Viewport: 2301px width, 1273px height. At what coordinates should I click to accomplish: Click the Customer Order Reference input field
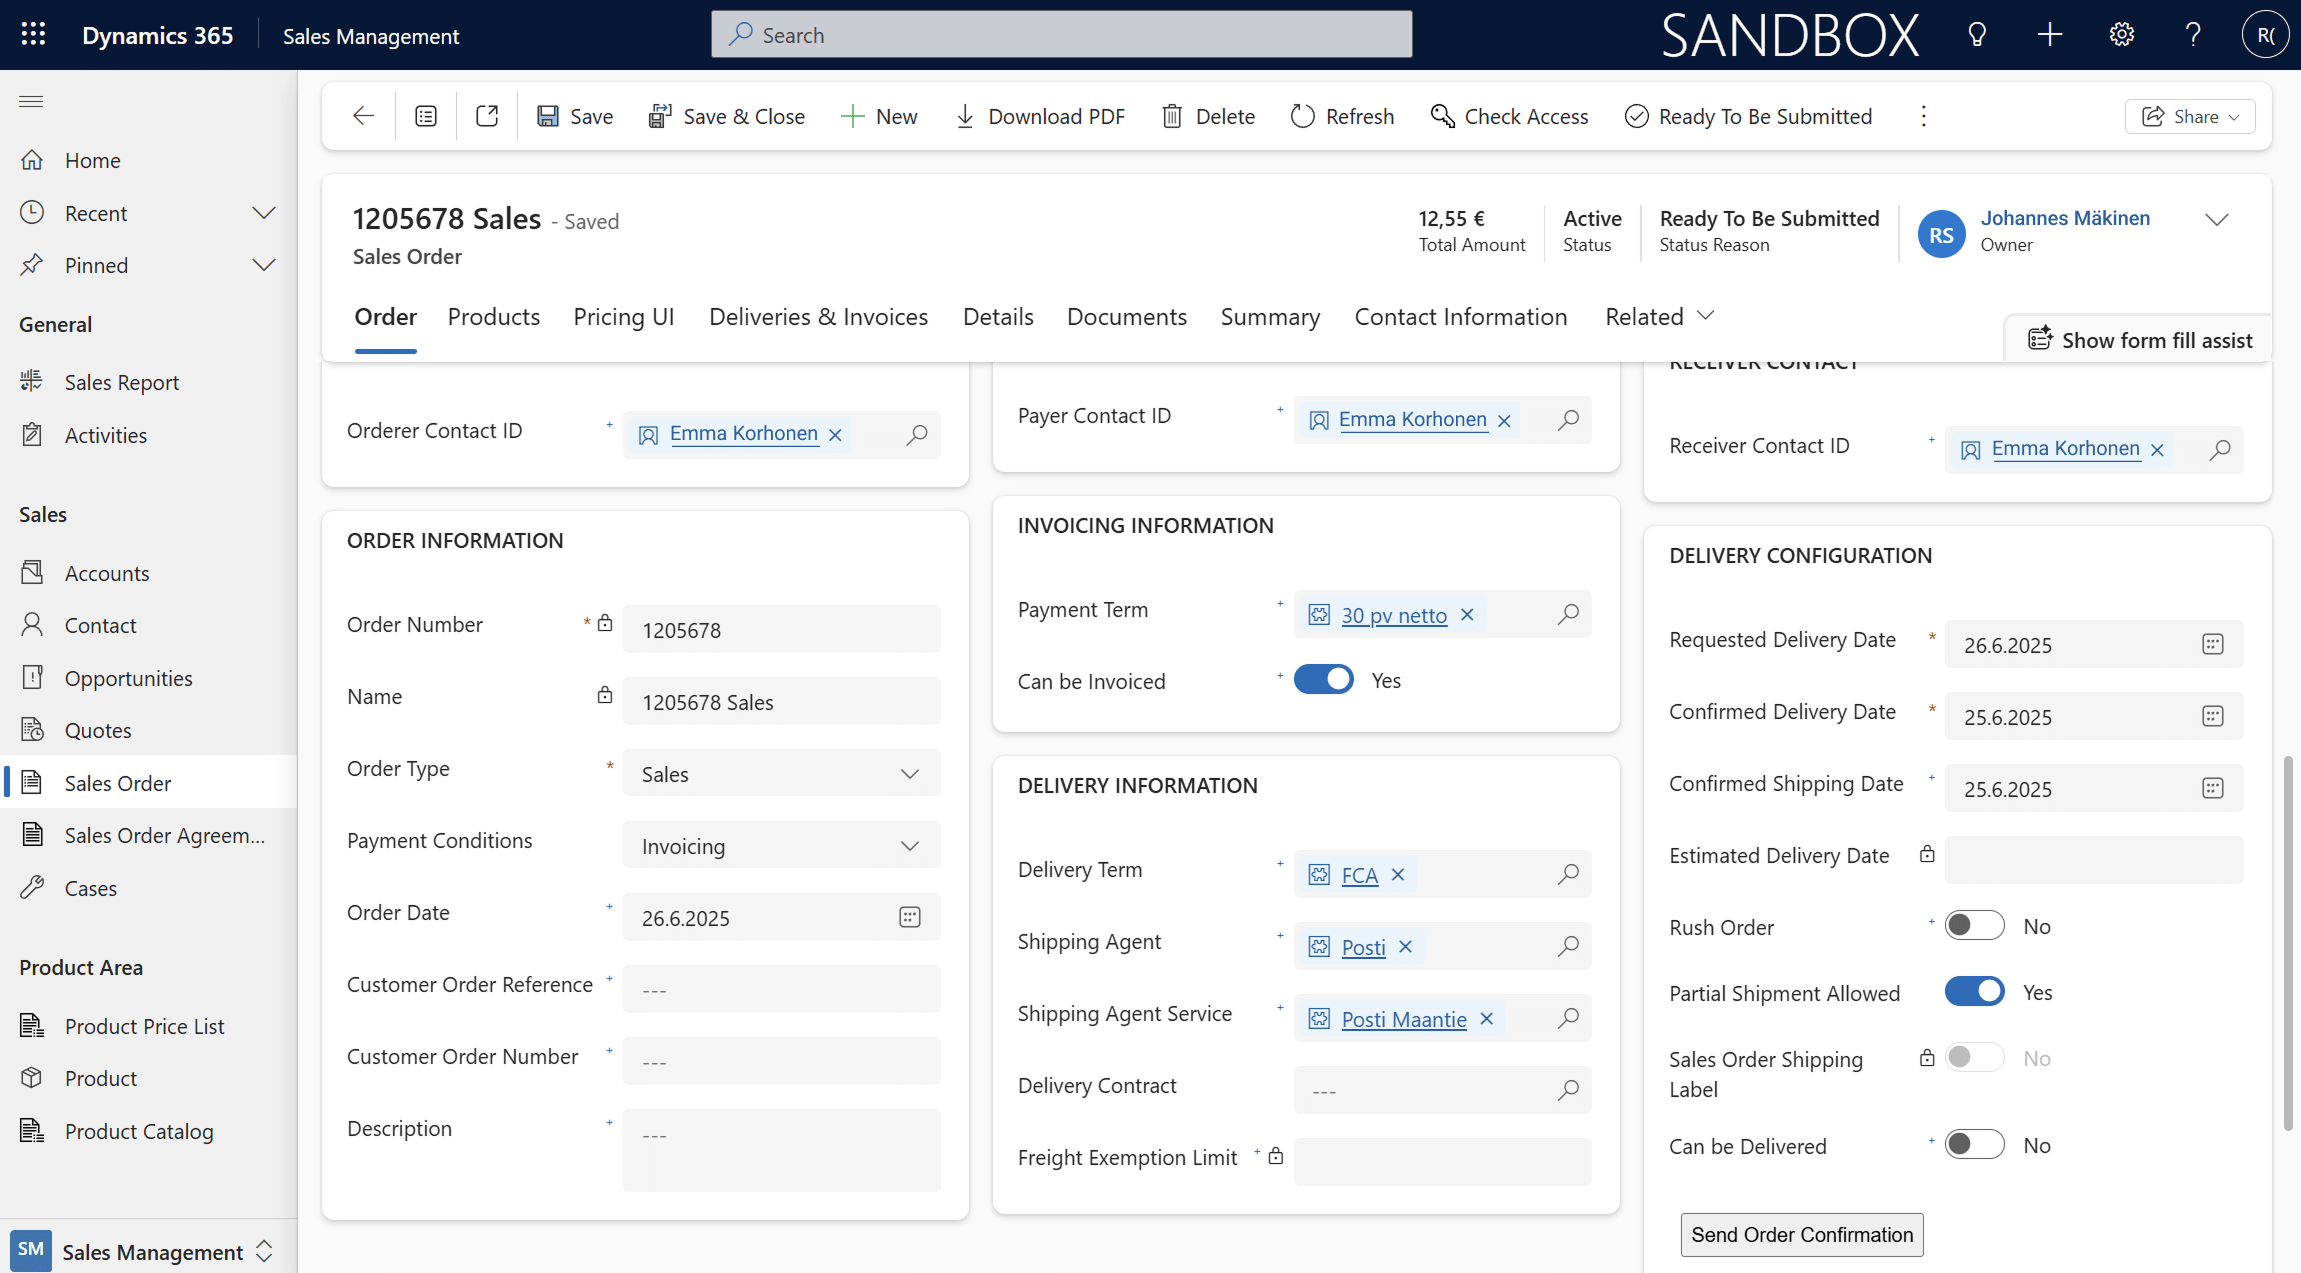[781, 989]
